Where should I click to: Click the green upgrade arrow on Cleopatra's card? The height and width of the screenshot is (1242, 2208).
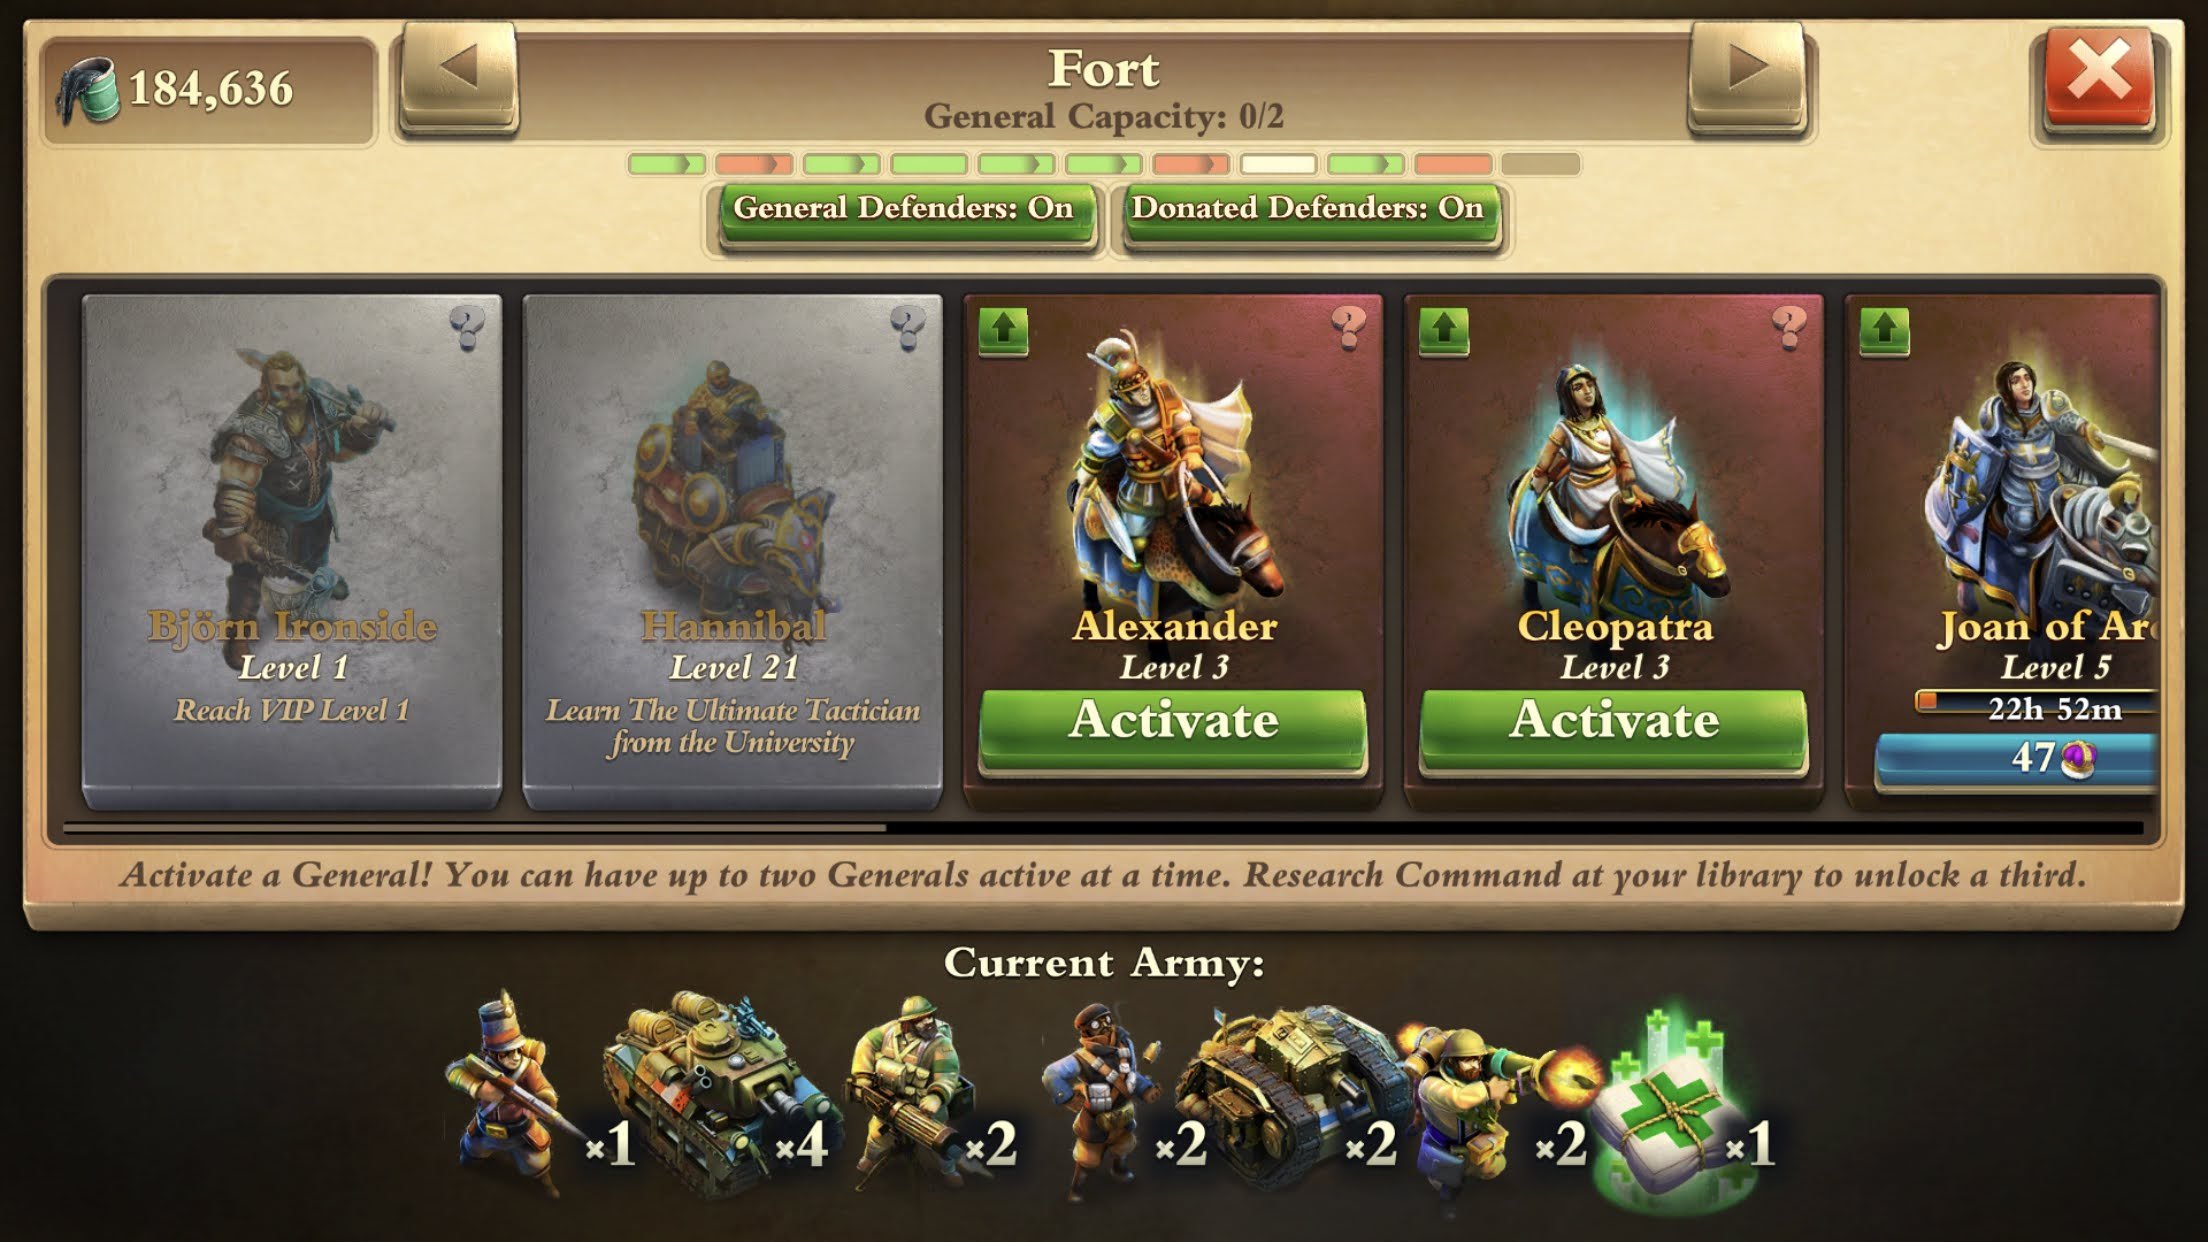click(1444, 331)
